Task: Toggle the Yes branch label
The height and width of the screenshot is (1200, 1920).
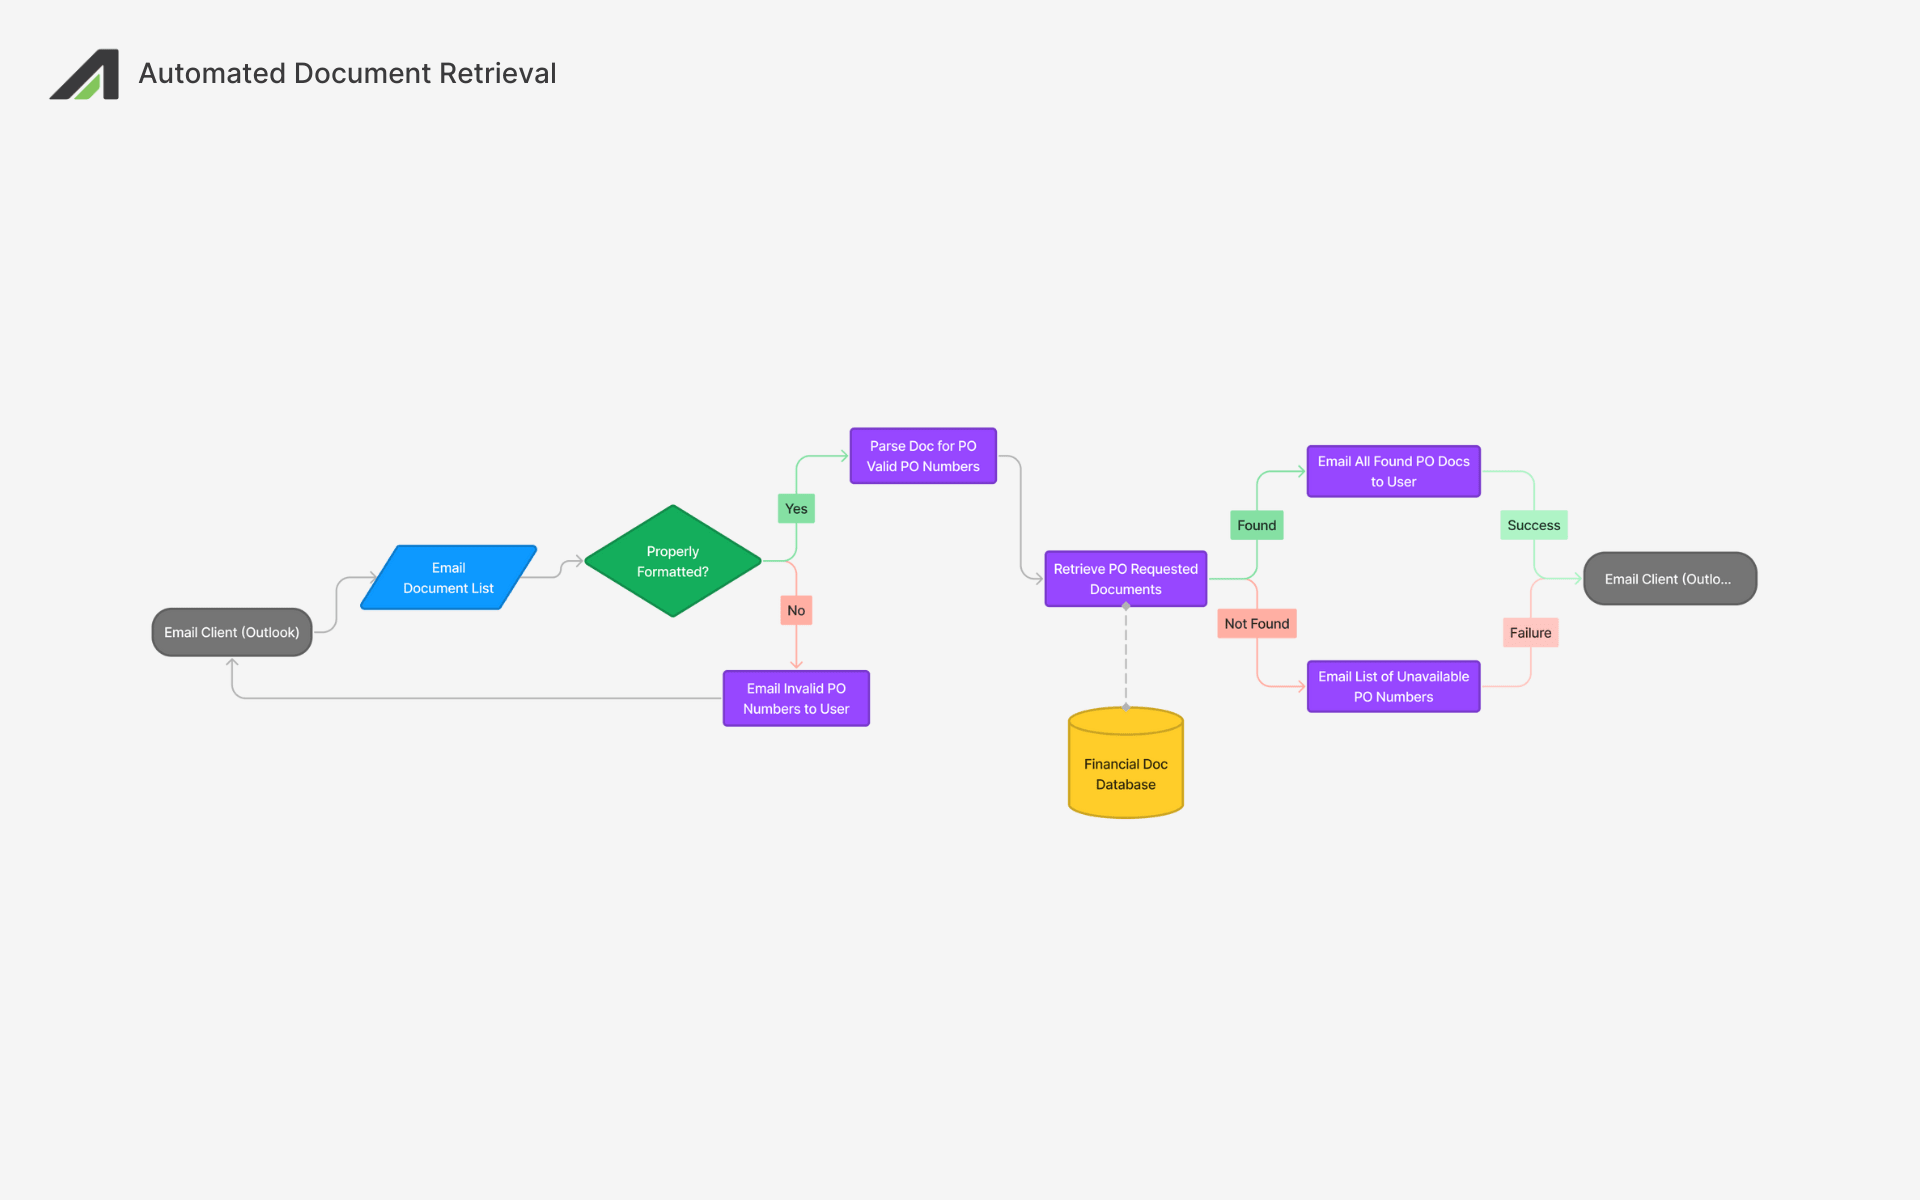Action: (795, 508)
